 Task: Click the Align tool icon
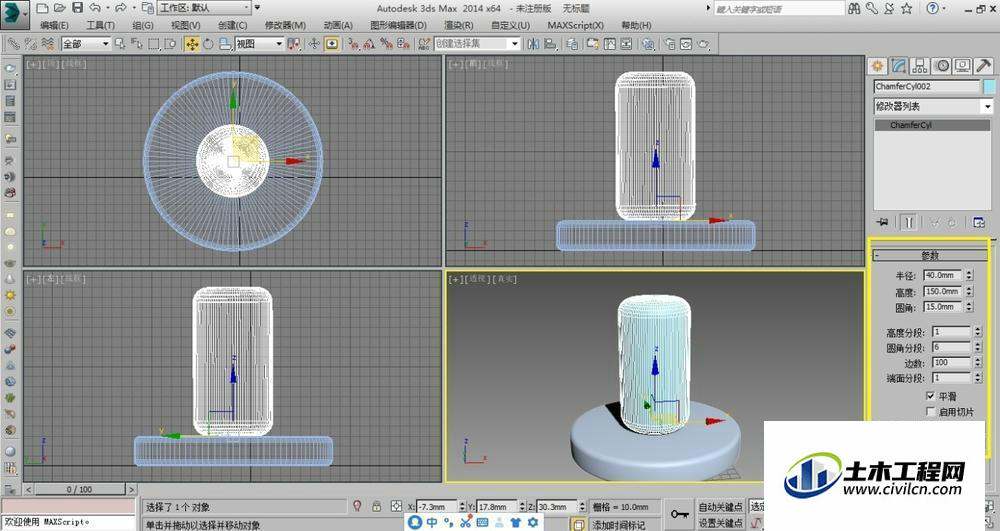click(550, 43)
